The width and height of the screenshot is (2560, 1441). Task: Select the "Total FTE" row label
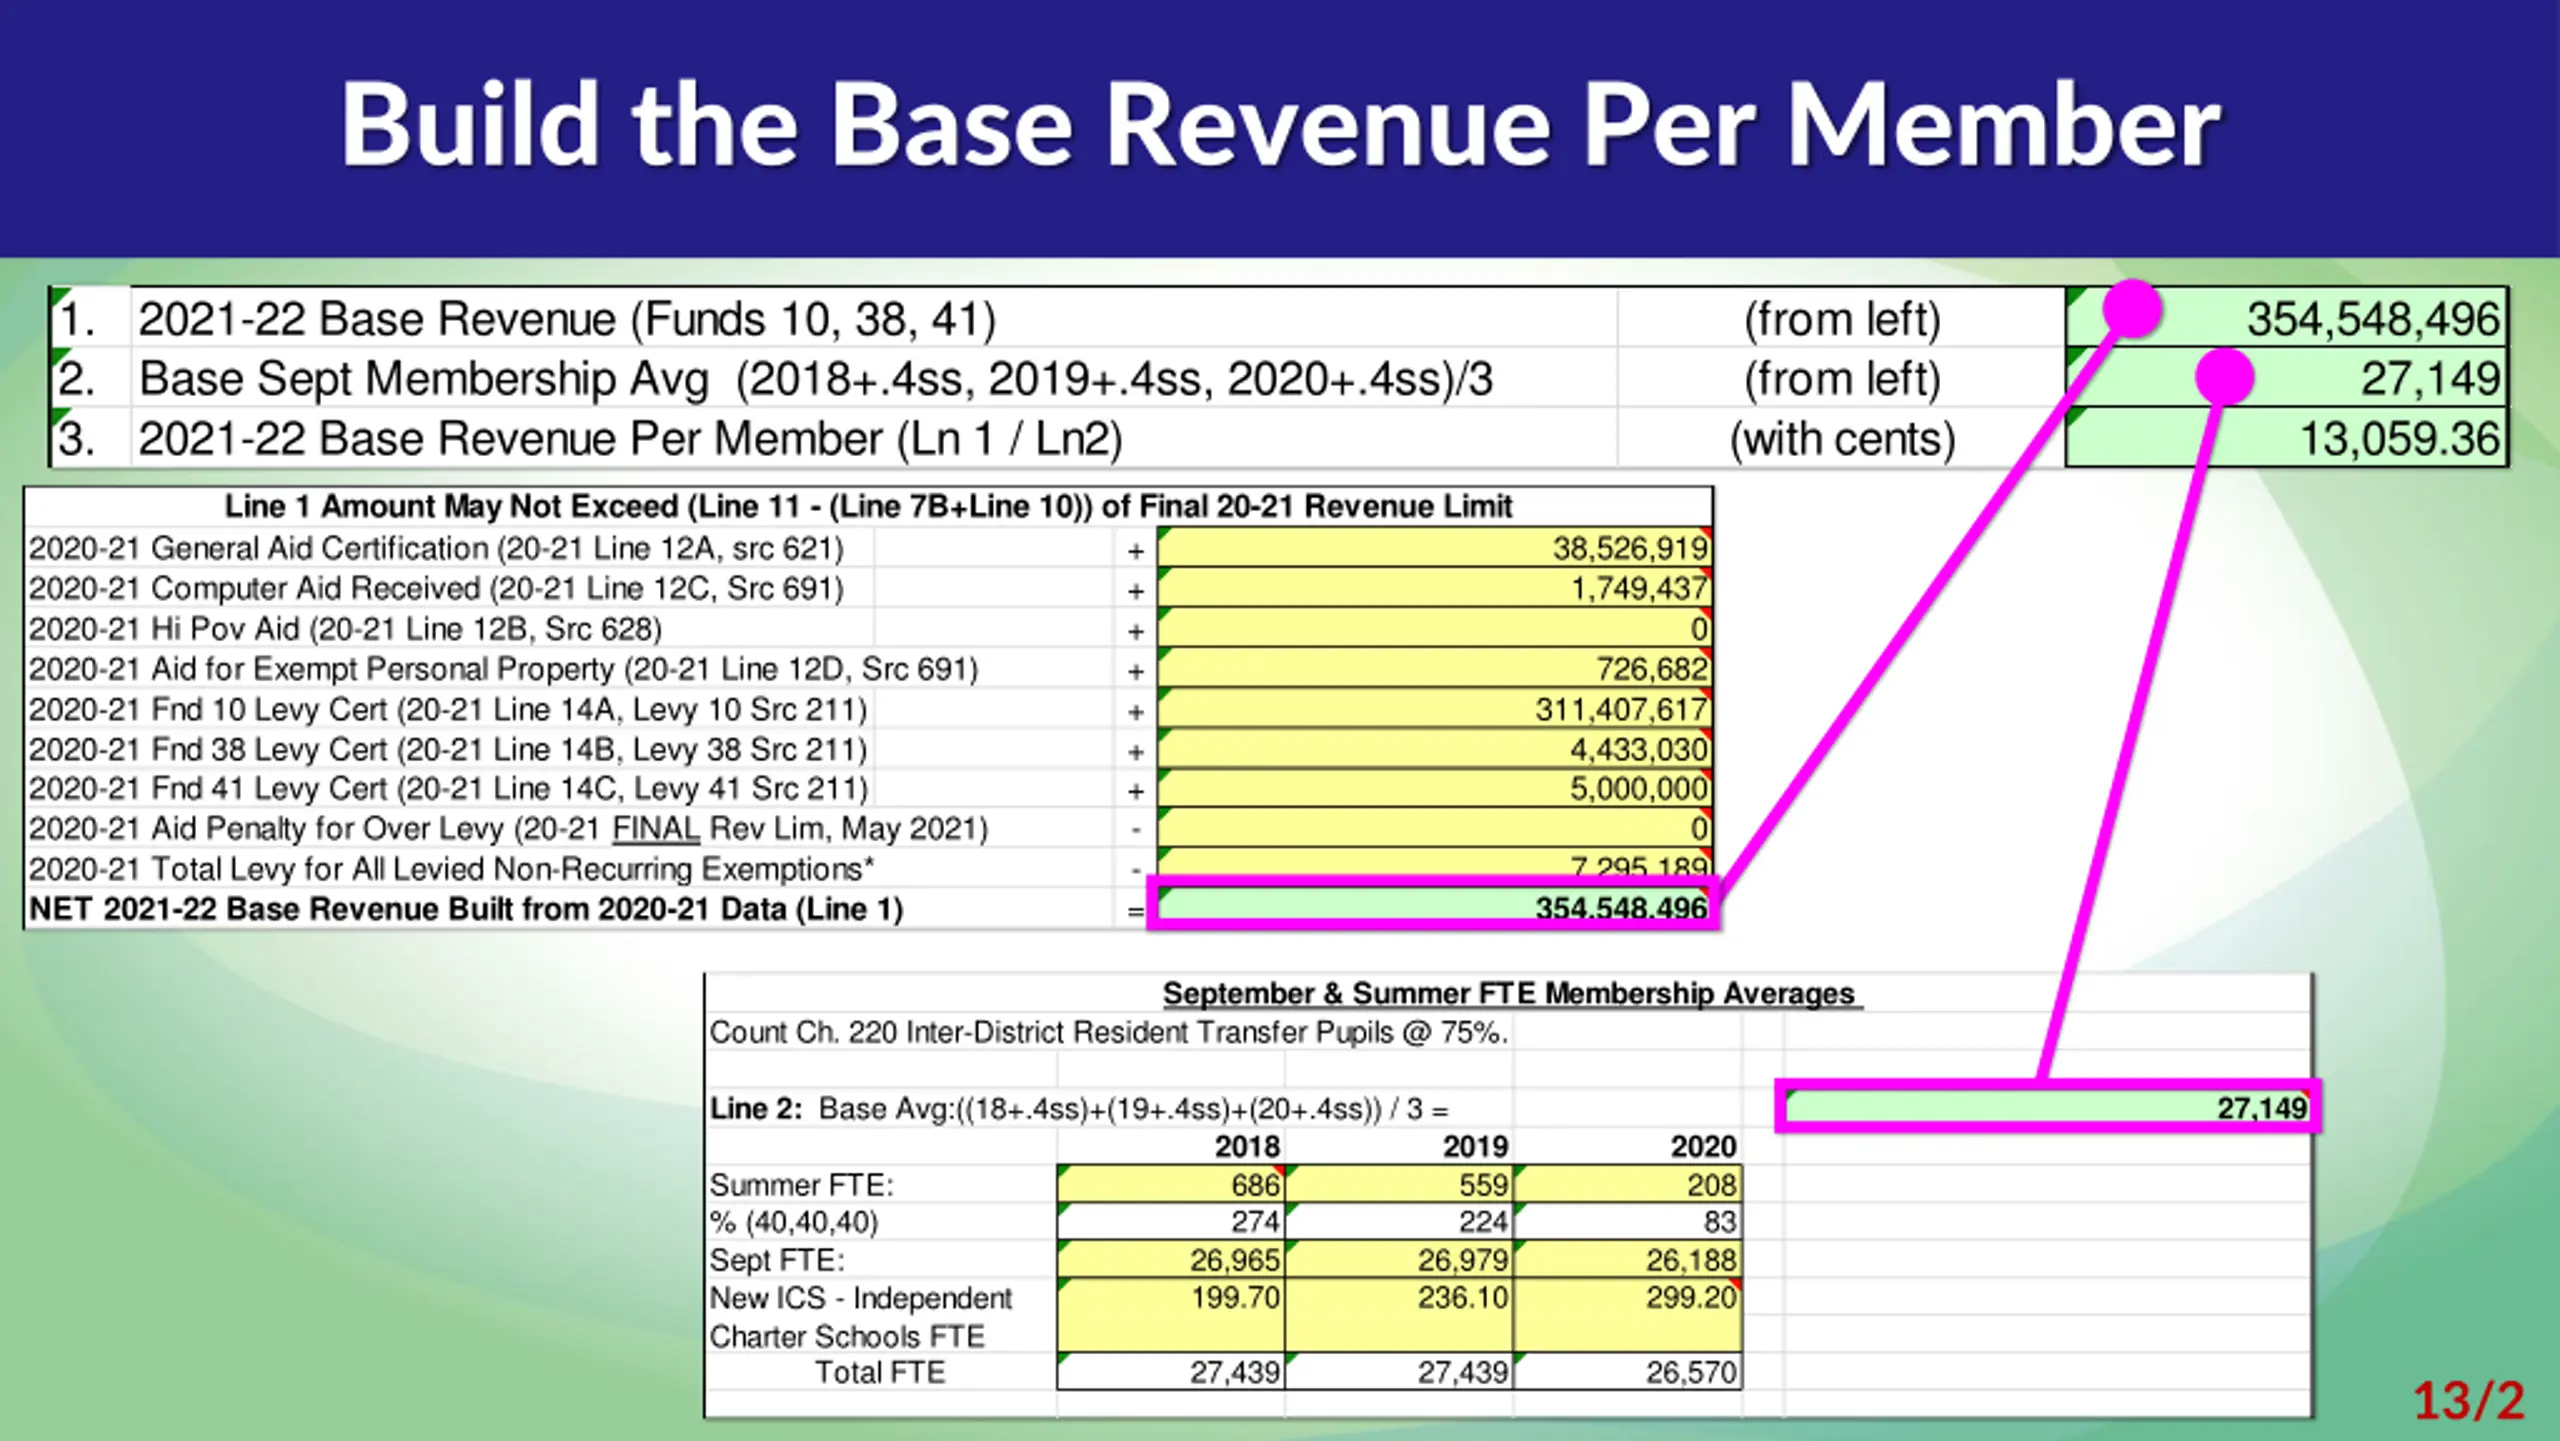point(879,1372)
